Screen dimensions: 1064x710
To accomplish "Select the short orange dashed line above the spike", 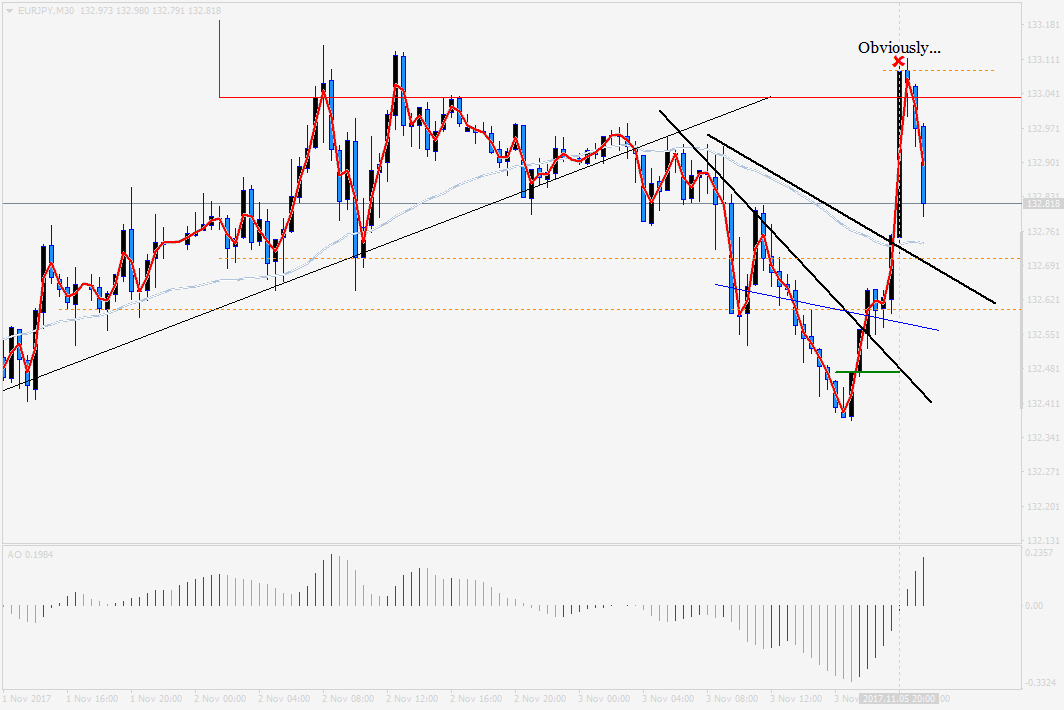I will [x=950, y=70].
